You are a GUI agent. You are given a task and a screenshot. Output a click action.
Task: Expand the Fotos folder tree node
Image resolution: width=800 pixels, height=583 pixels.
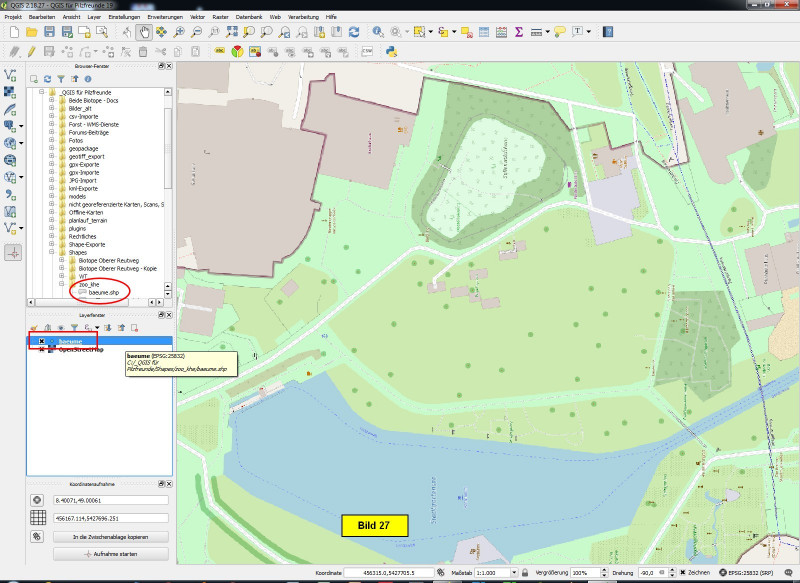point(51,140)
